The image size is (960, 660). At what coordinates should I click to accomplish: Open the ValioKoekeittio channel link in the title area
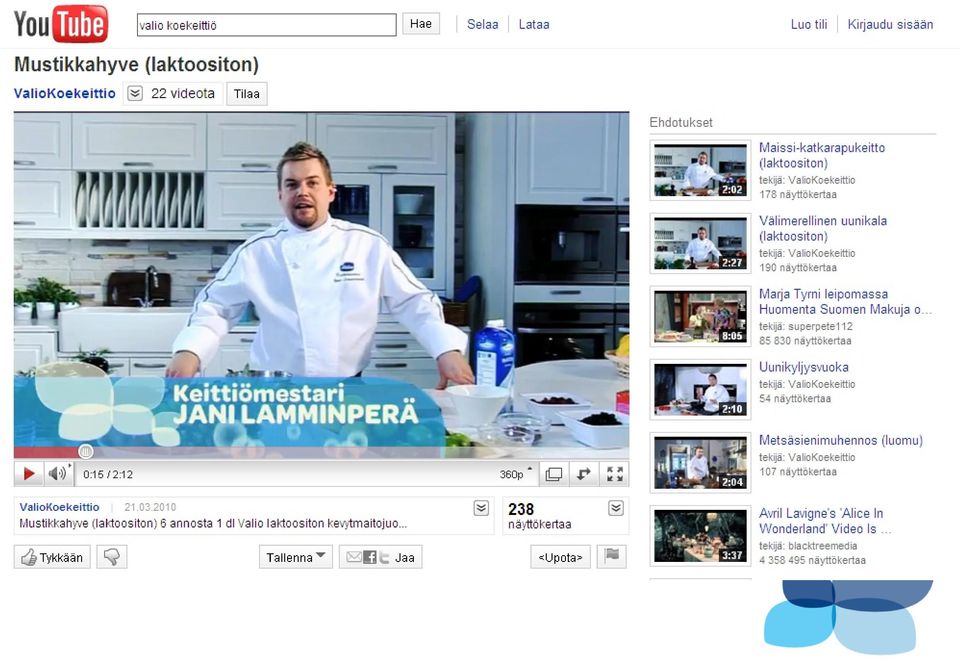pyautogui.click(x=65, y=93)
